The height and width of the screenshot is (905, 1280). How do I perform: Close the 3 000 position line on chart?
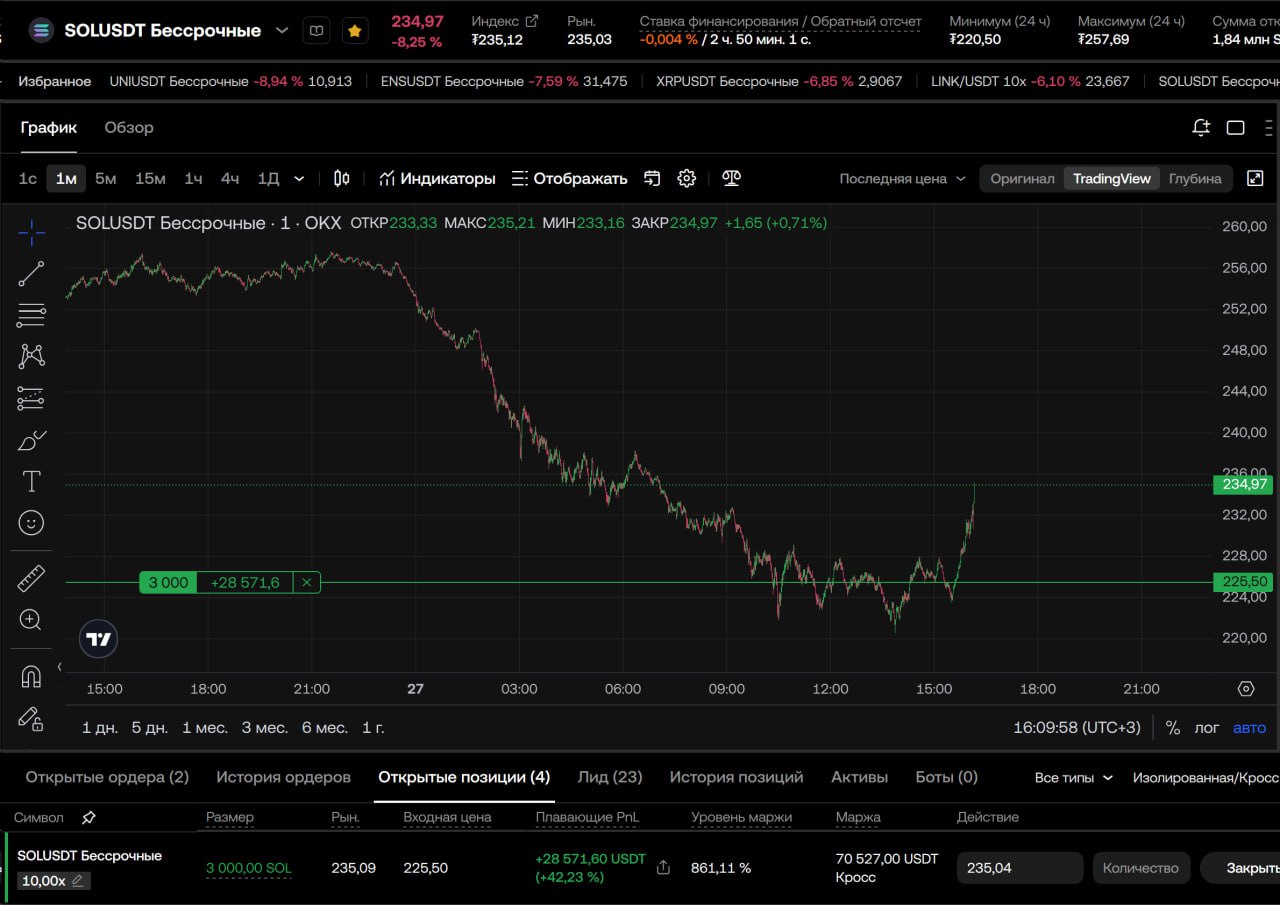[307, 582]
